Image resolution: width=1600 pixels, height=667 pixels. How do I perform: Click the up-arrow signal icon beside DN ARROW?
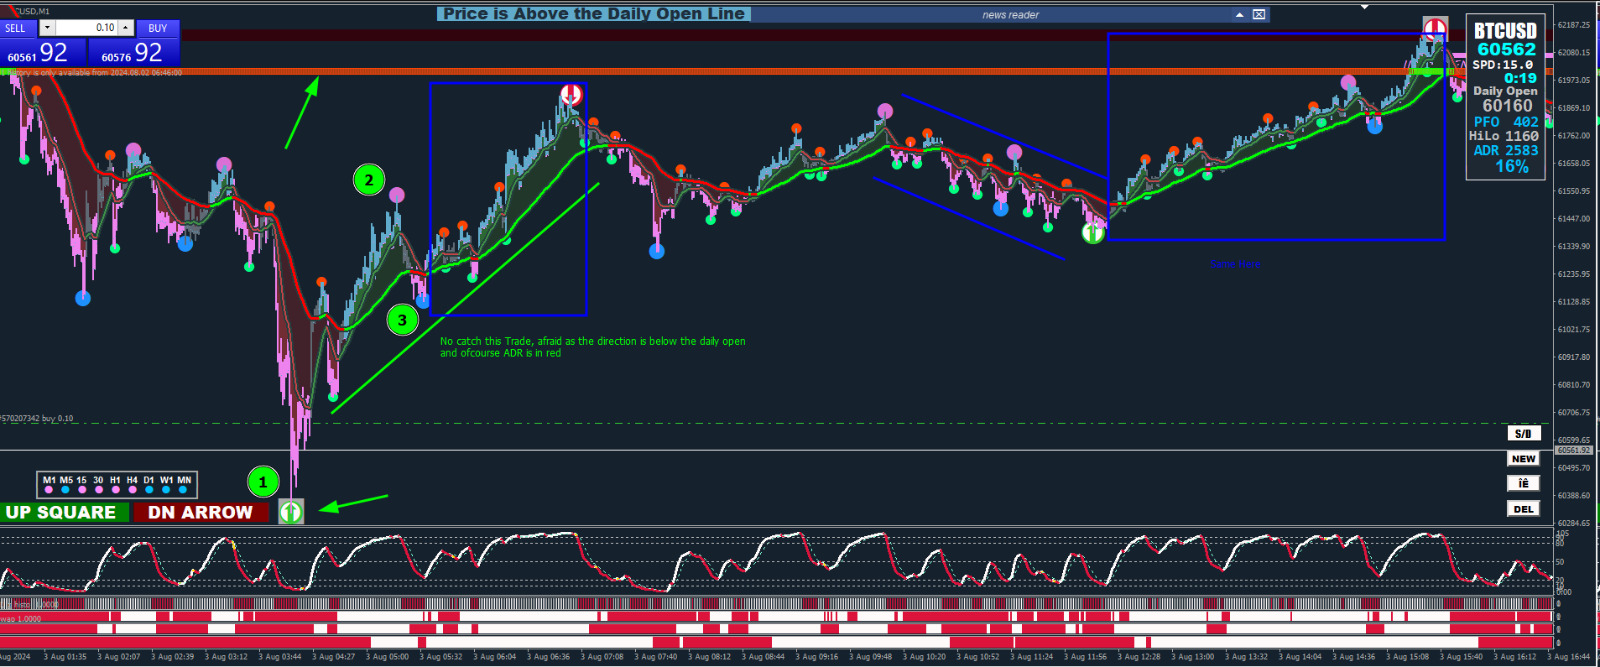291,512
